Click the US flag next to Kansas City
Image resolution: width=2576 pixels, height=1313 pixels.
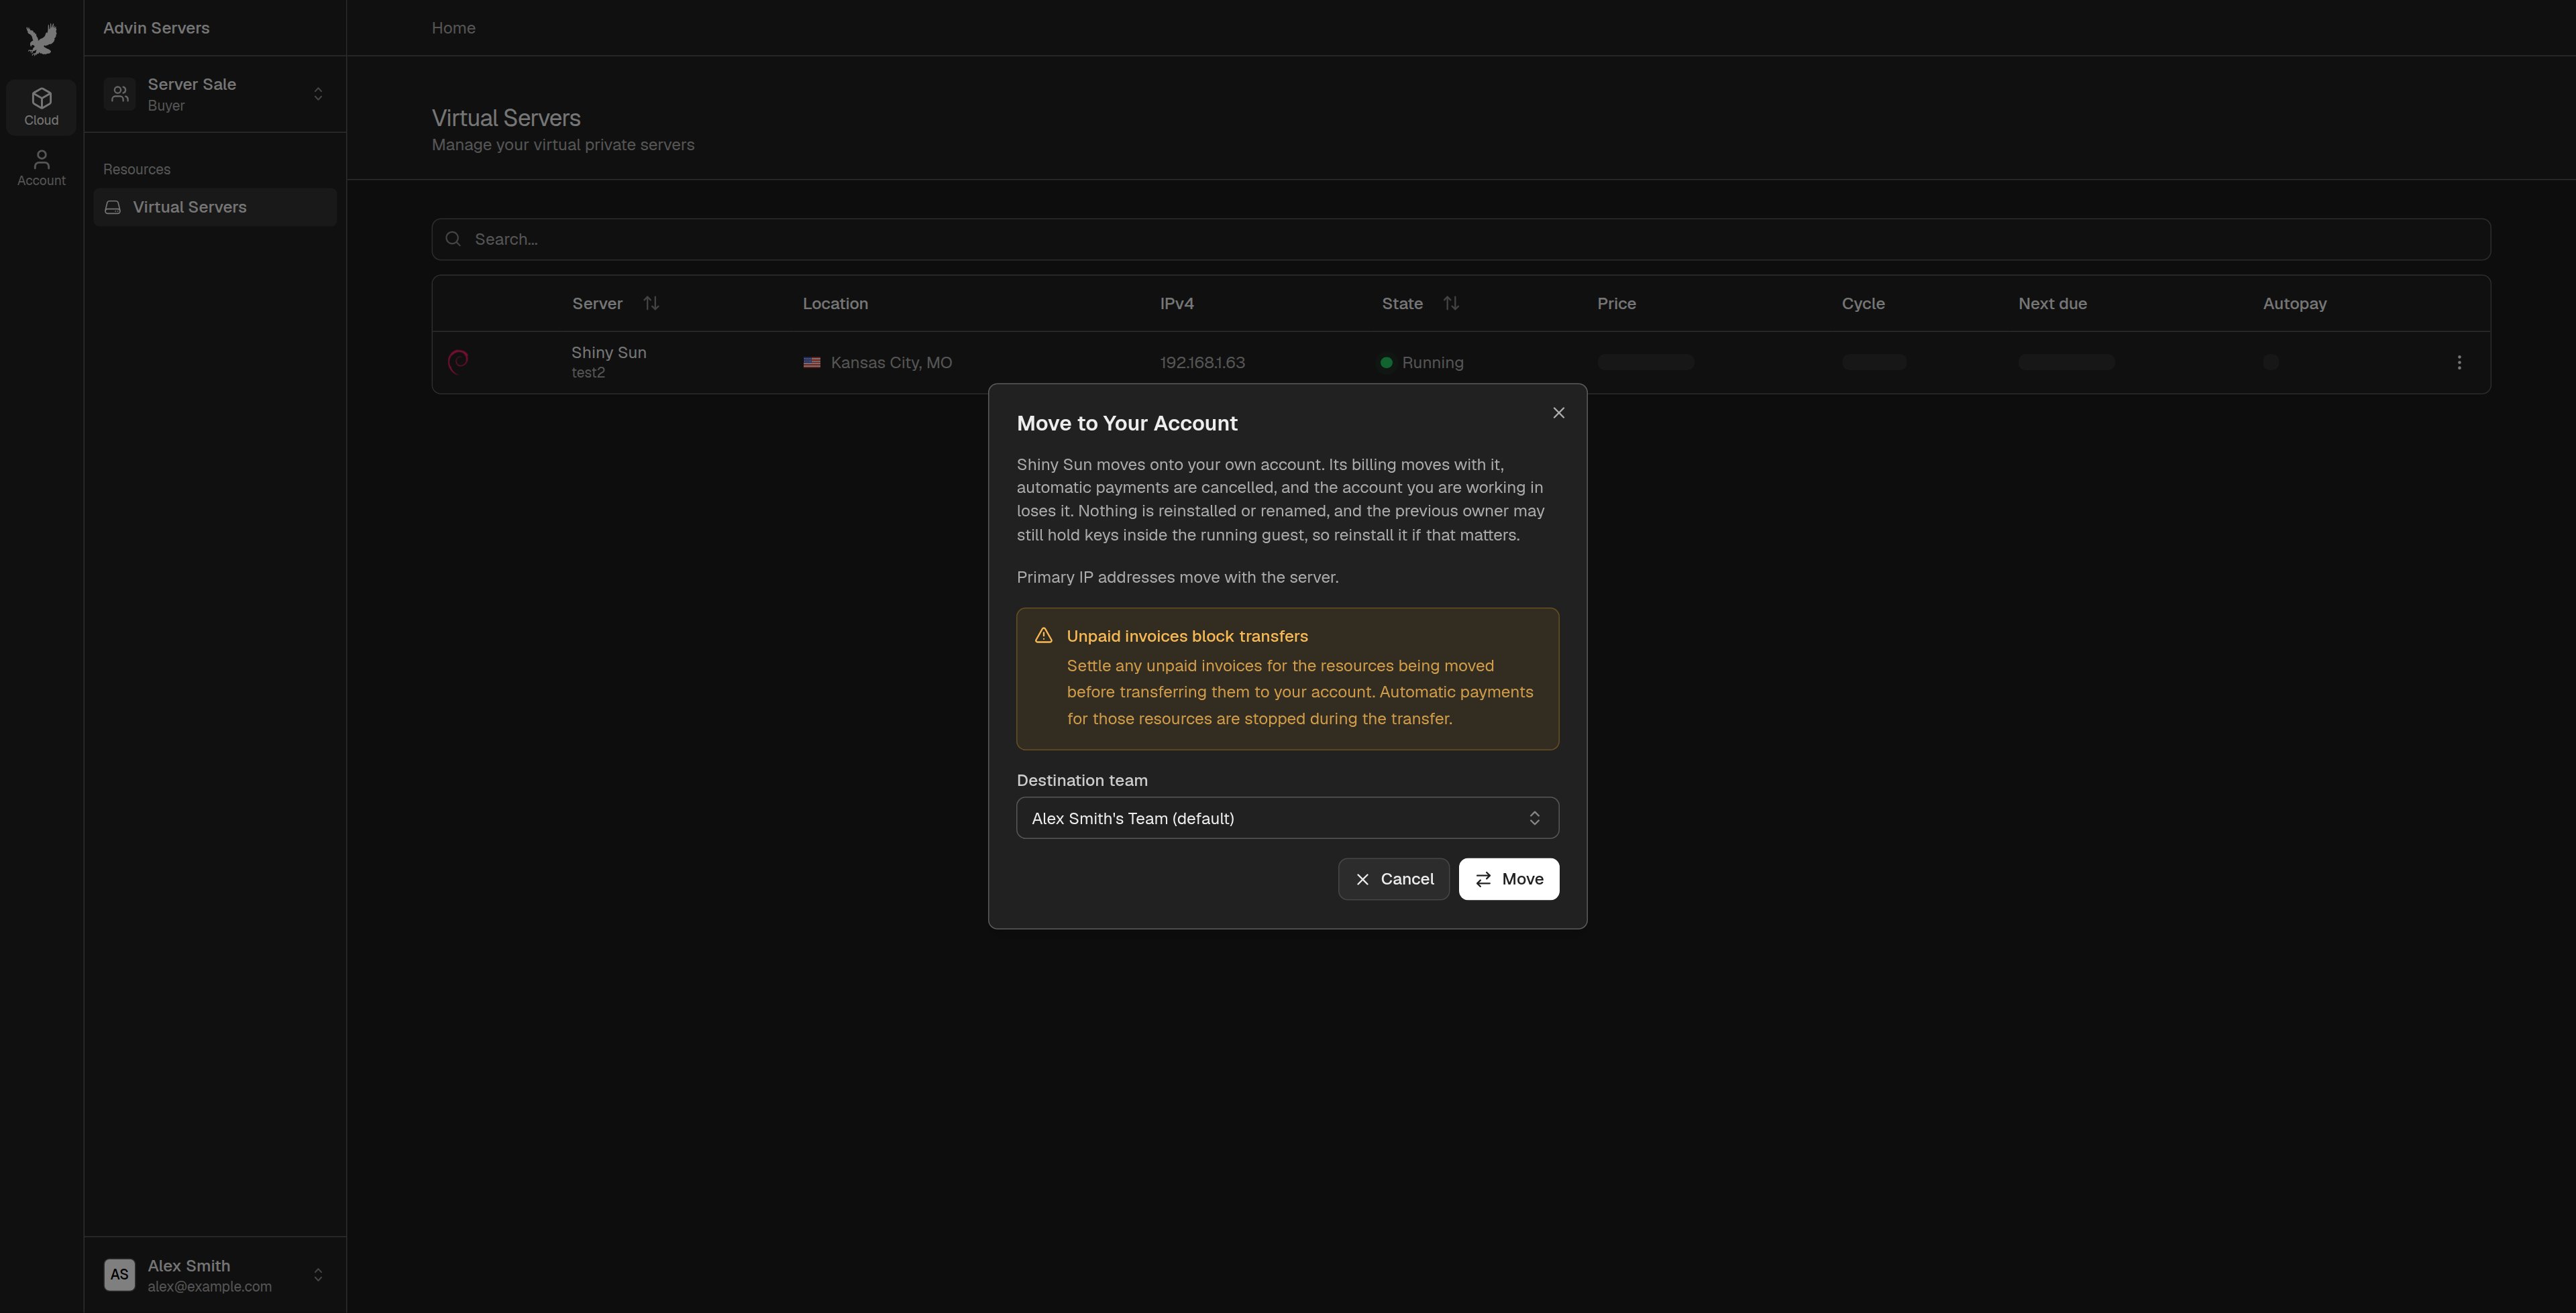812,362
